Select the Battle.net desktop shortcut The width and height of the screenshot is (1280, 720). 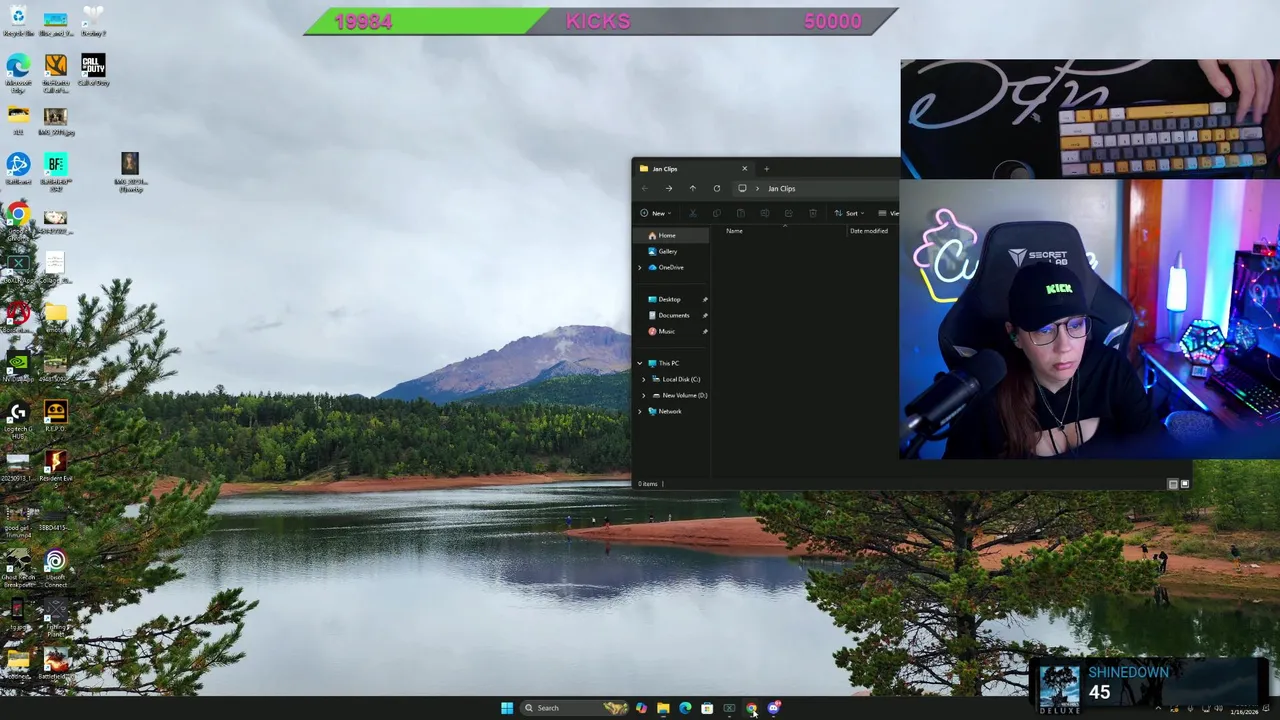click(18, 169)
